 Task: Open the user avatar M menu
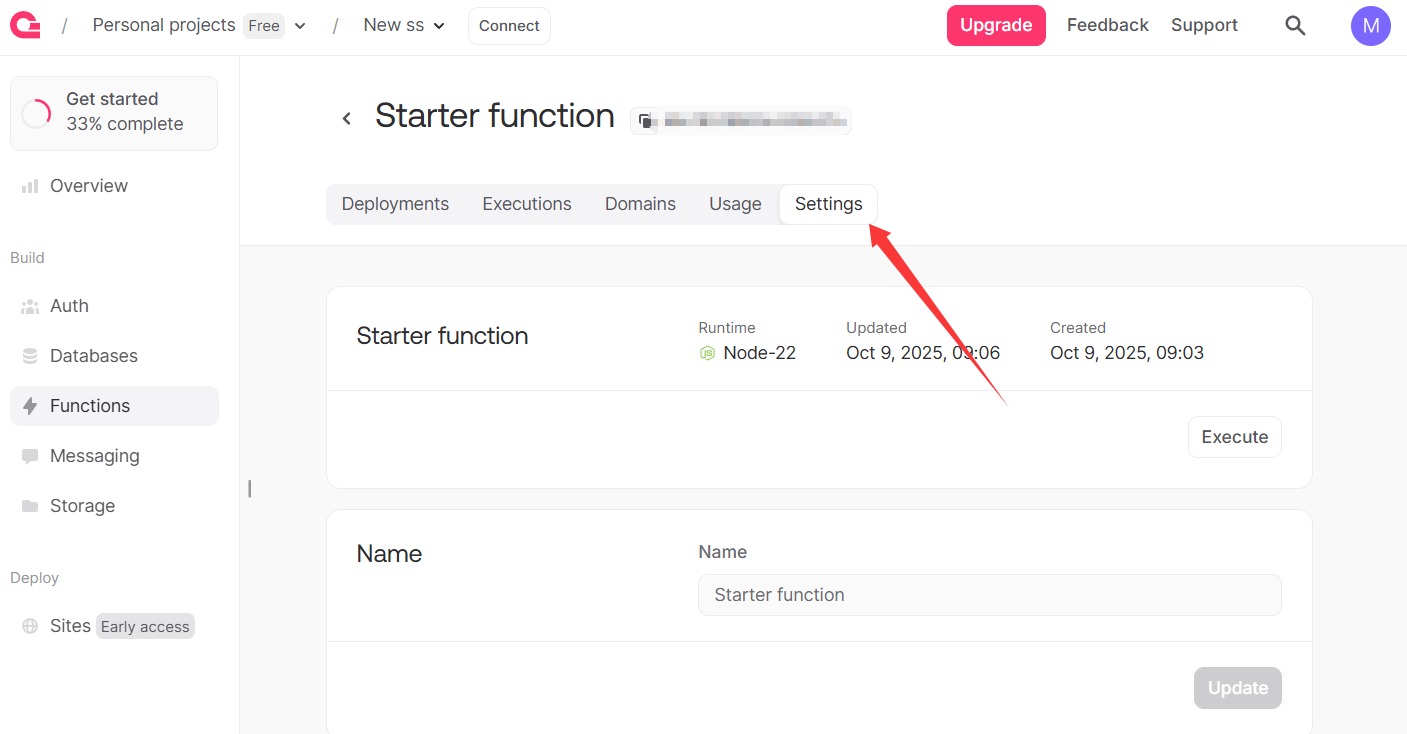(1370, 26)
